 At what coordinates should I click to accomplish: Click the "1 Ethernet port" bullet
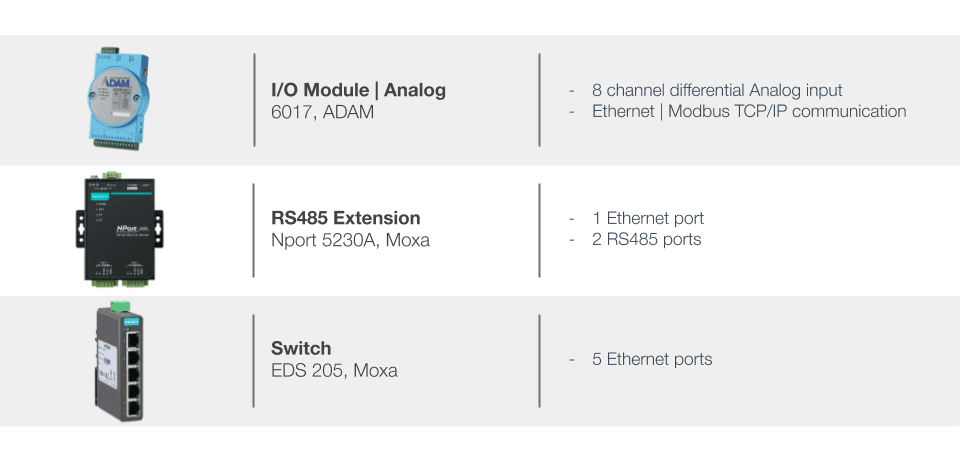click(x=647, y=218)
